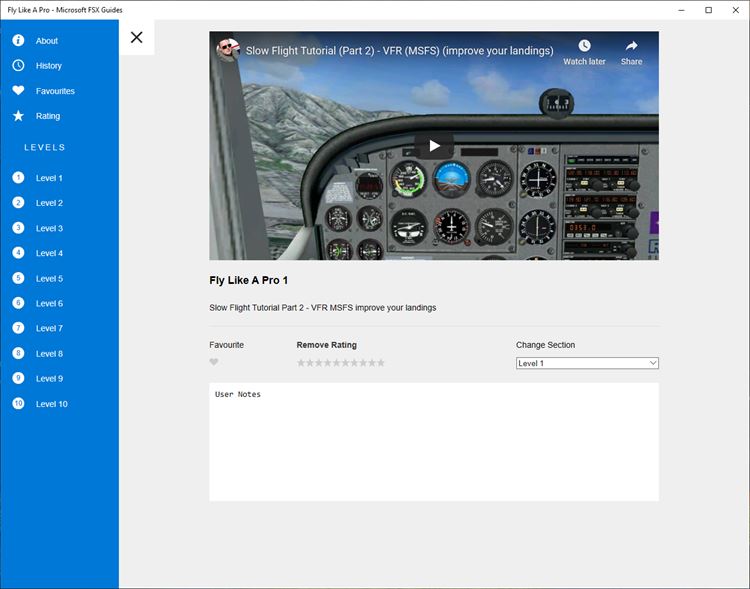The width and height of the screenshot is (750, 589).
Task: Select the Level 3 numbered circle icon
Action: 18,228
